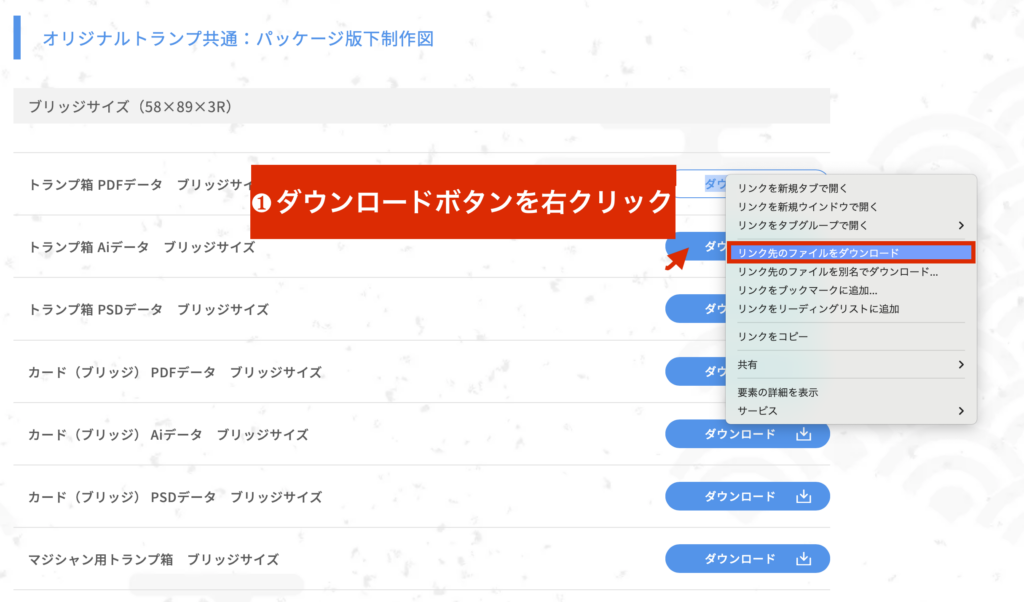Click トランプ箱 PDFデータ row label
The image size is (1024, 602).
[x=139, y=185]
